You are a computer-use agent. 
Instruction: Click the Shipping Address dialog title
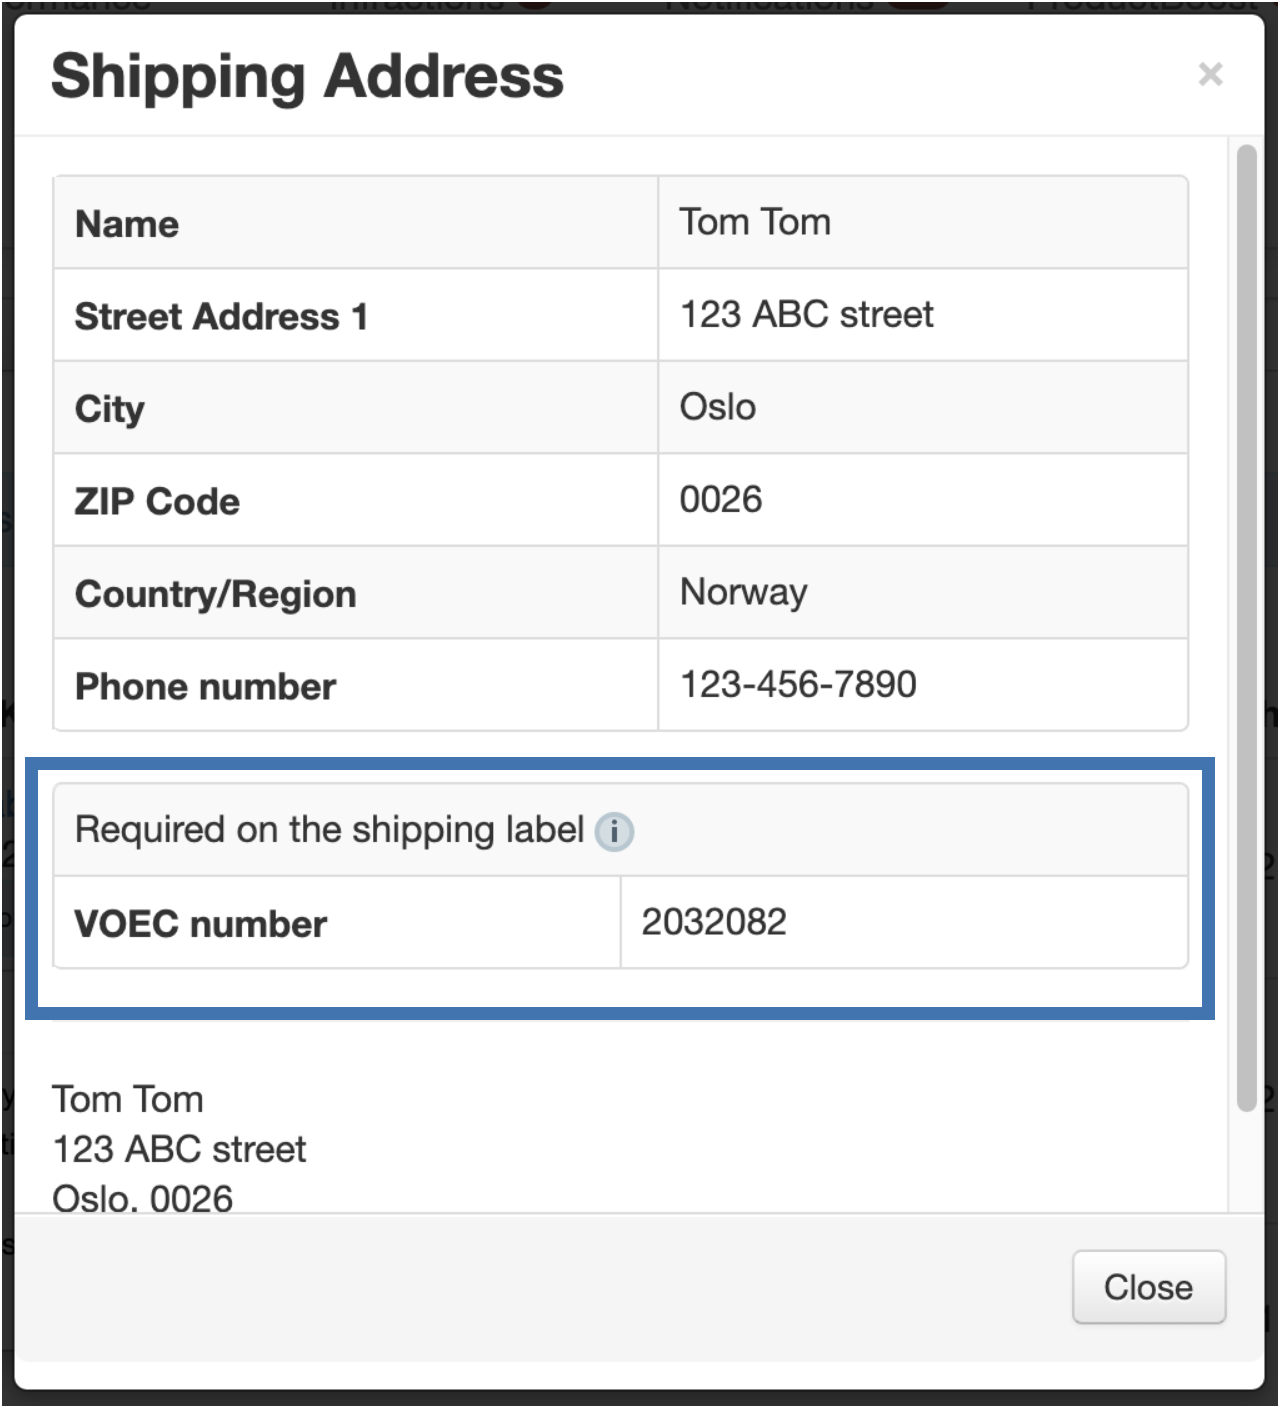pyautogui.click(x=307, y=76)
